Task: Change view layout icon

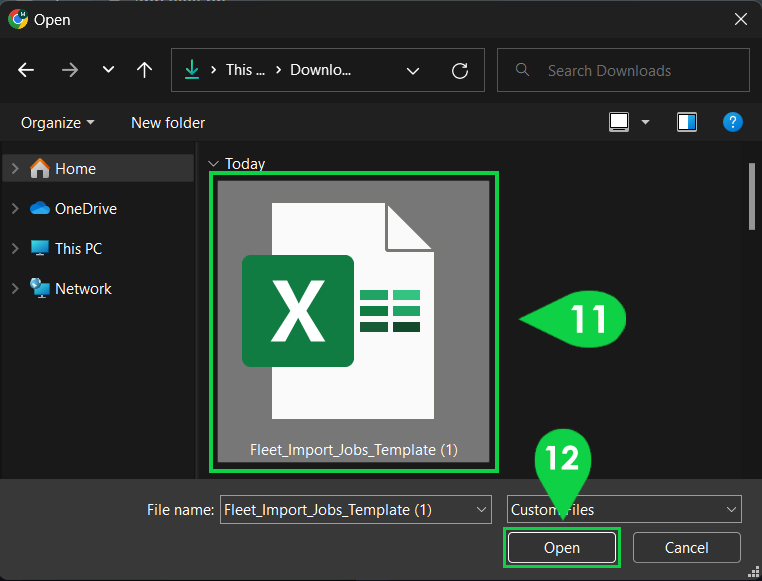Action: (619, 122)
